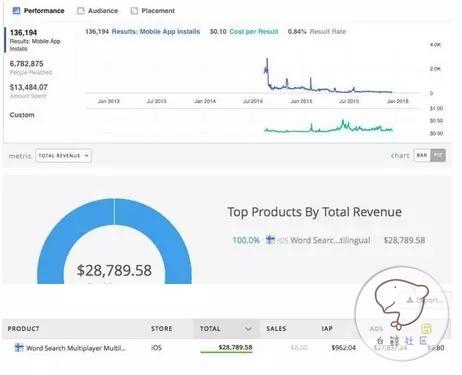Select the 136,194 Mobile App Installs metric
Image resolution: width=462 pixels, height=375 pixels.
(x=35, y=40)
